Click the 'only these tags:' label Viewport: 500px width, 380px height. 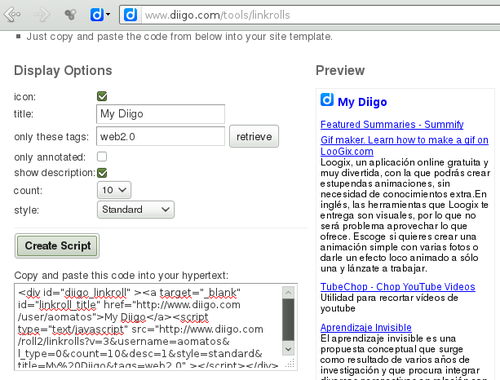[x=51, y=137]
